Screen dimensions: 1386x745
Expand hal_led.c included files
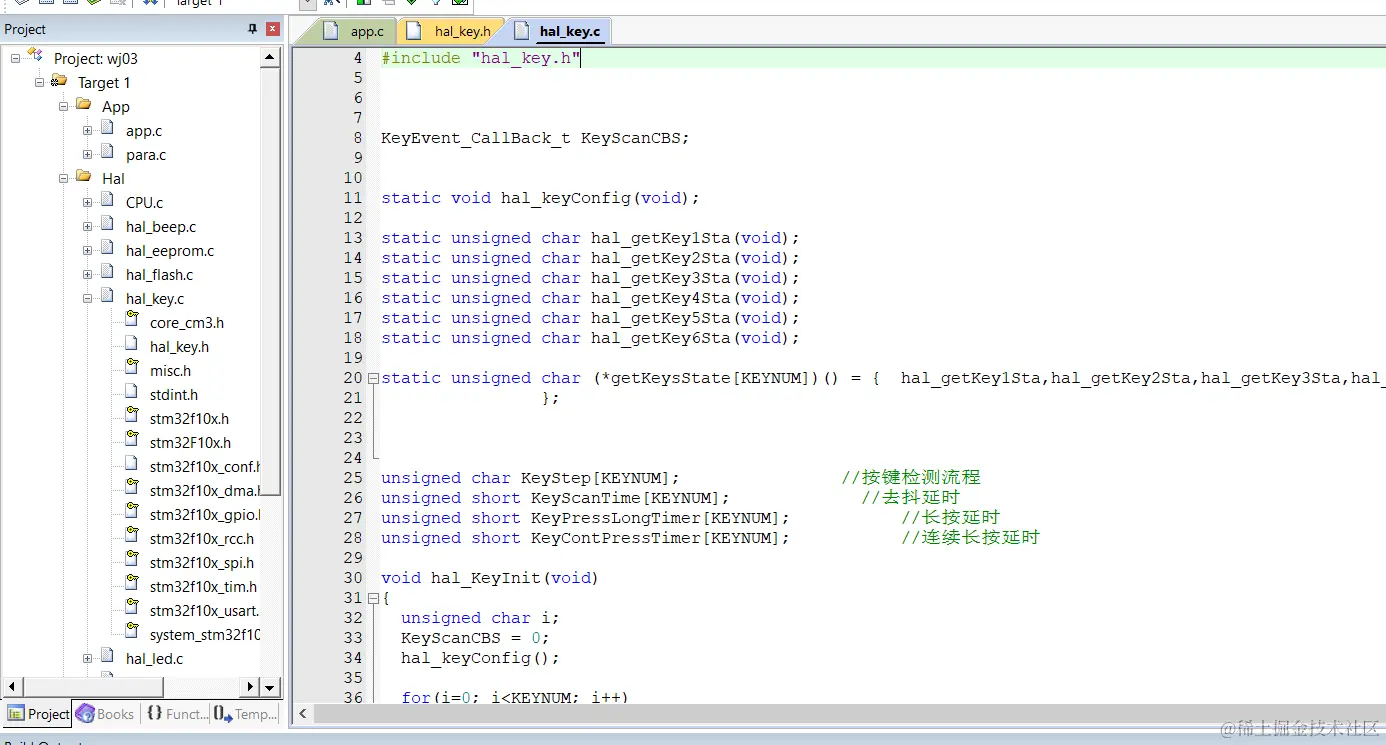click(87, 658)
